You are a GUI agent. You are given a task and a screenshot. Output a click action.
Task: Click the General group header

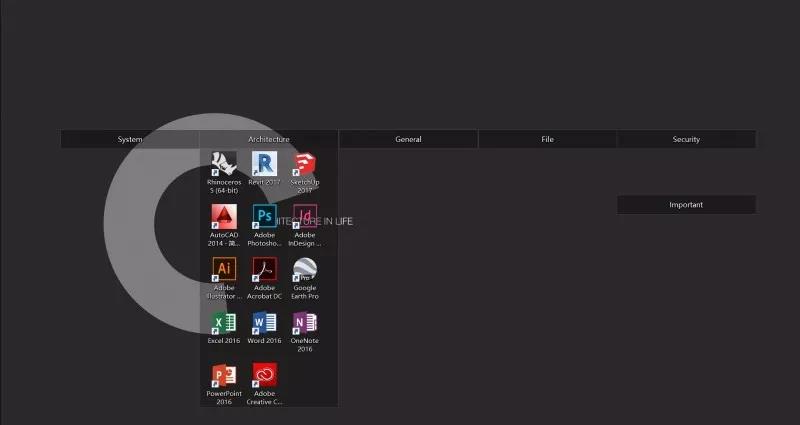(408, 139)
